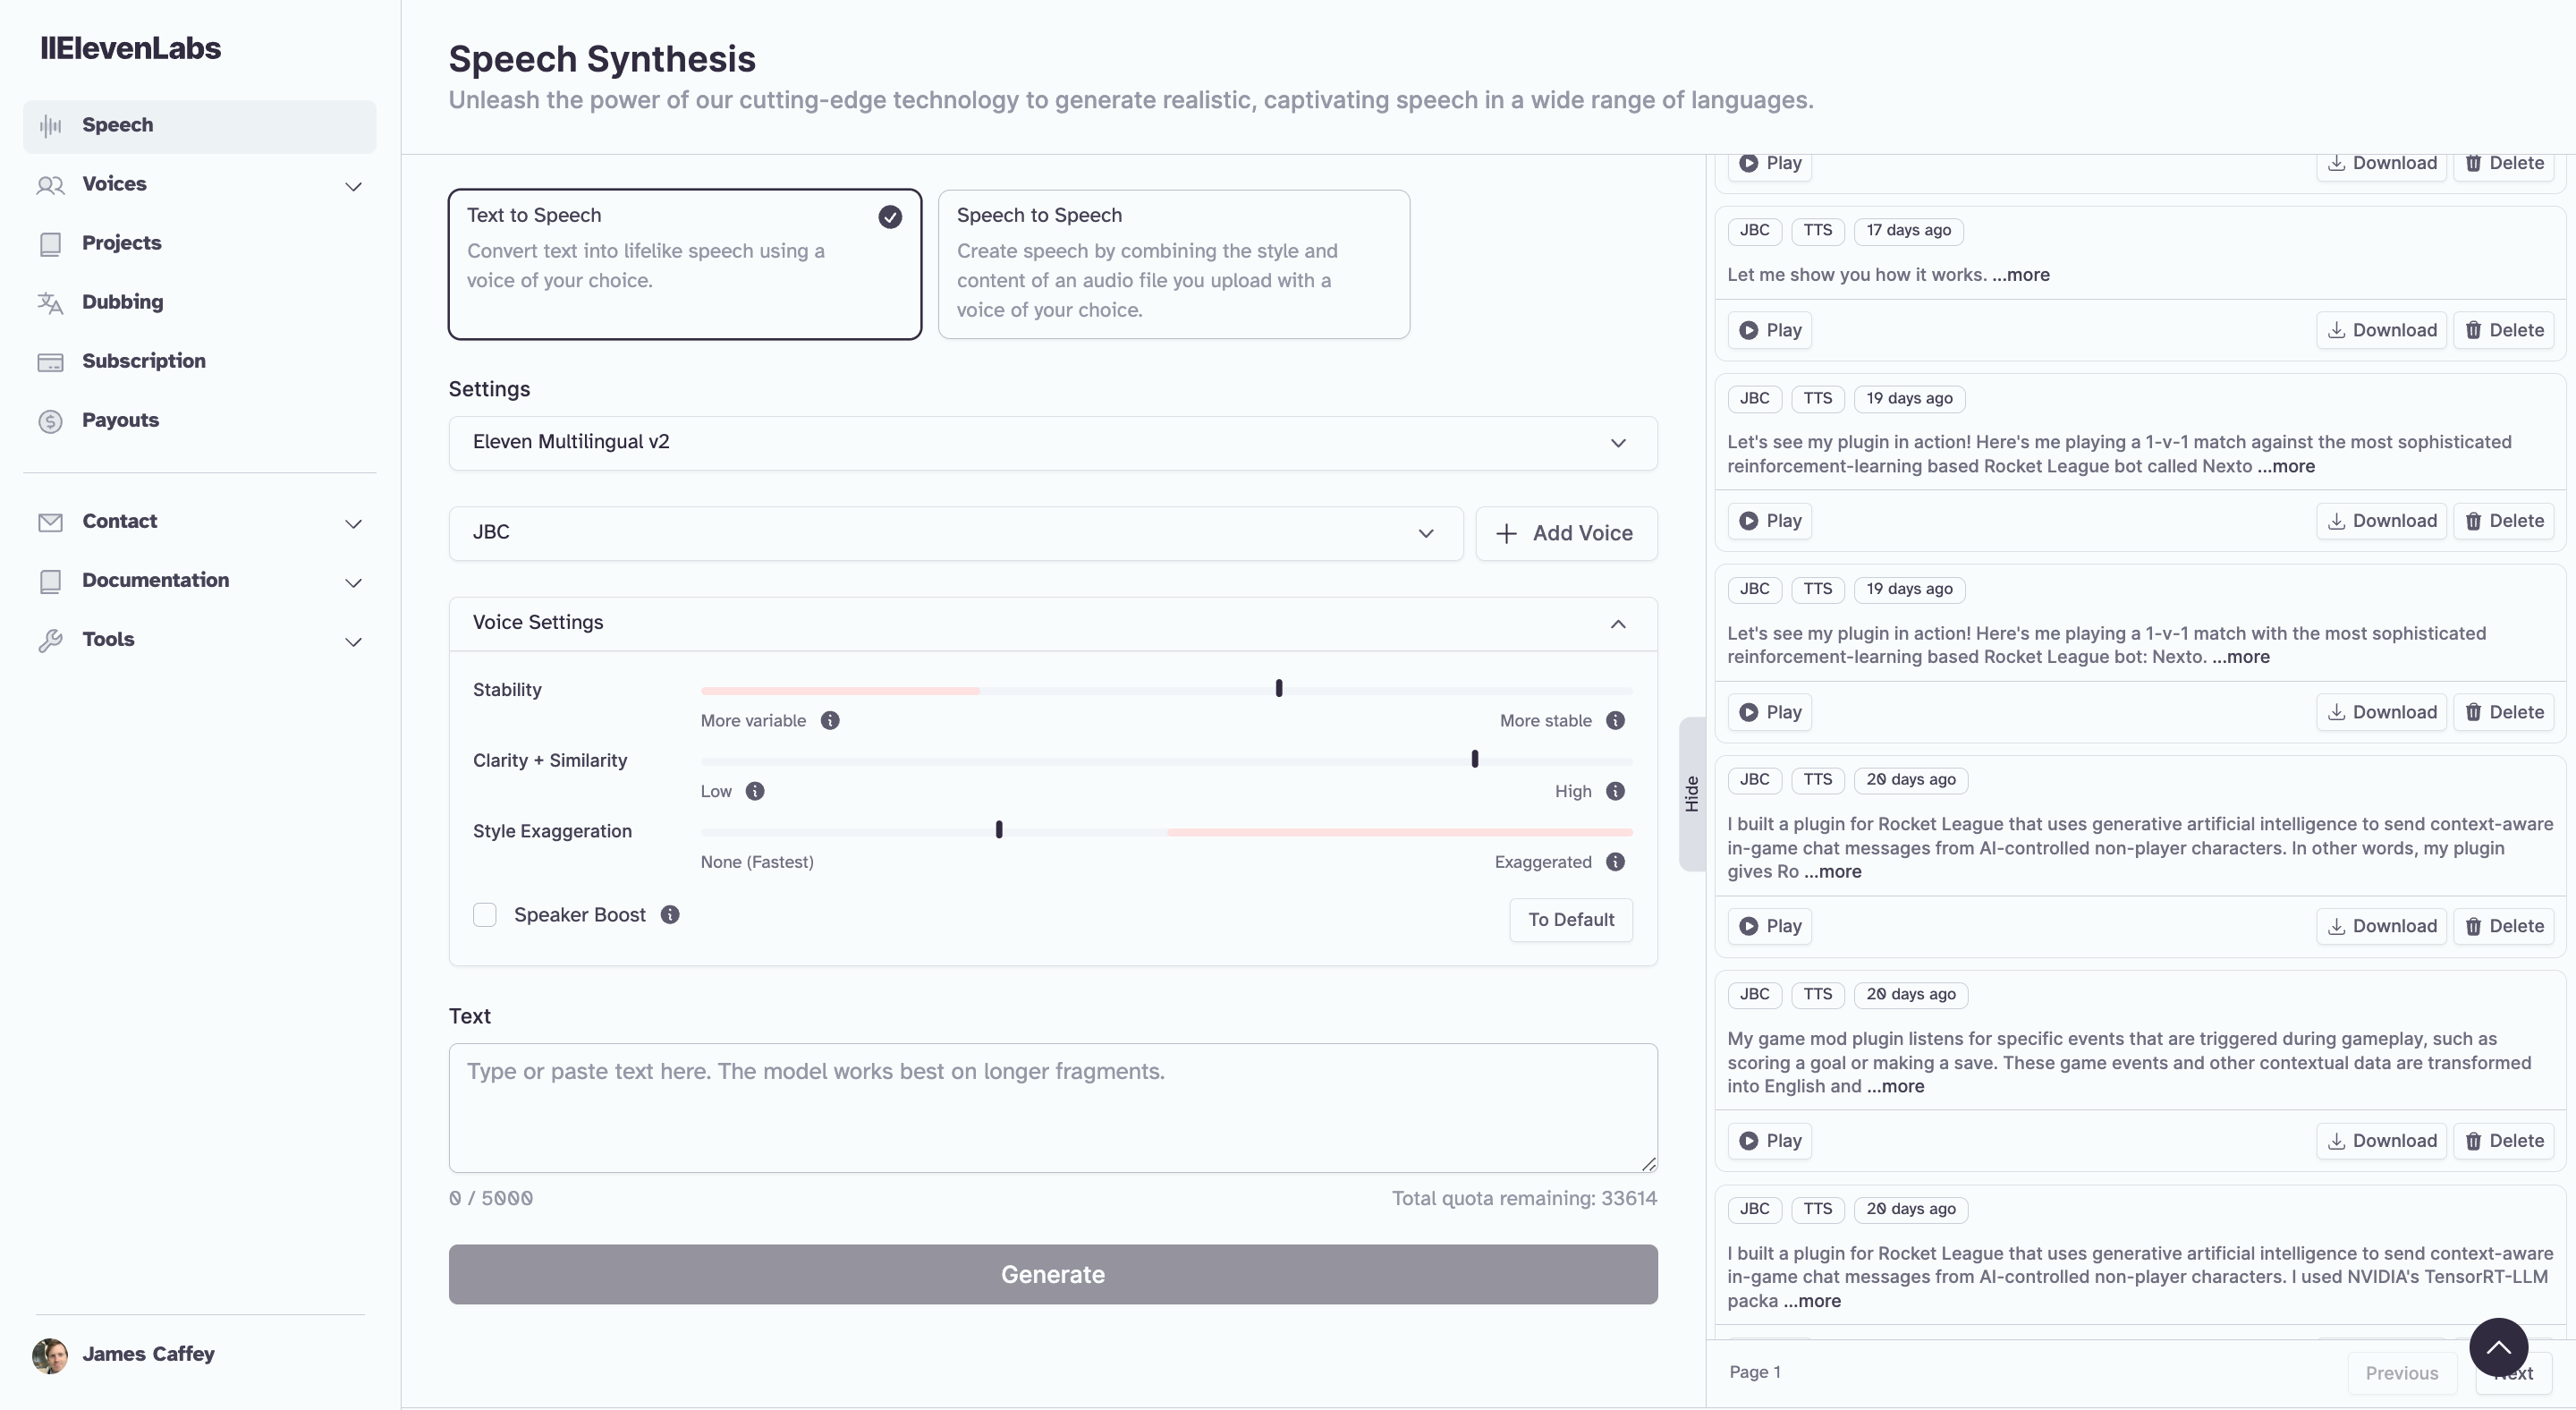Collapse the Voice Settings expander
The image size is (2576, 1410).
(1616, 624)
